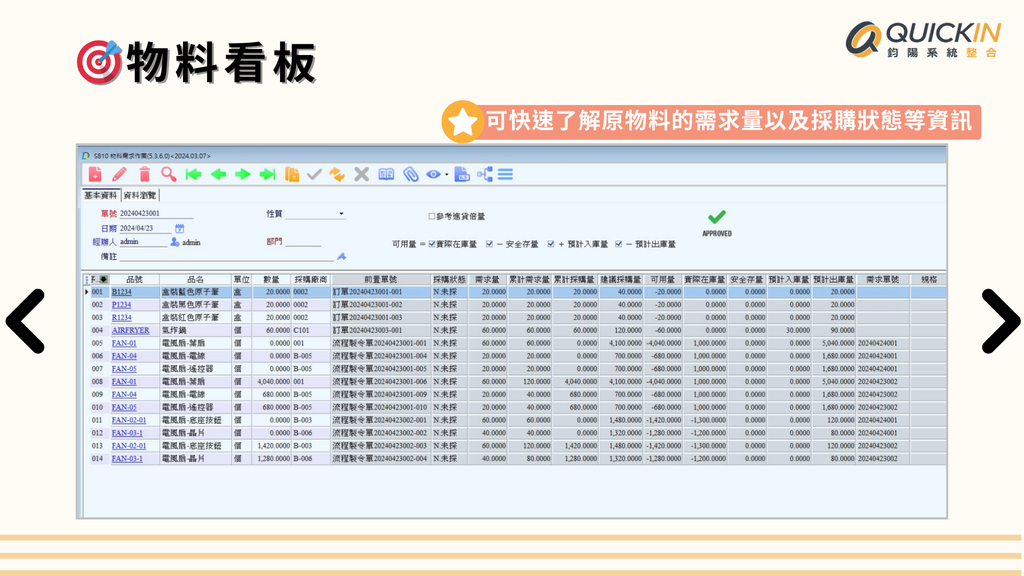Viewport: 1024px width, 576px height.
Task: Jump to first record green arrow
Action: (193, 174)
